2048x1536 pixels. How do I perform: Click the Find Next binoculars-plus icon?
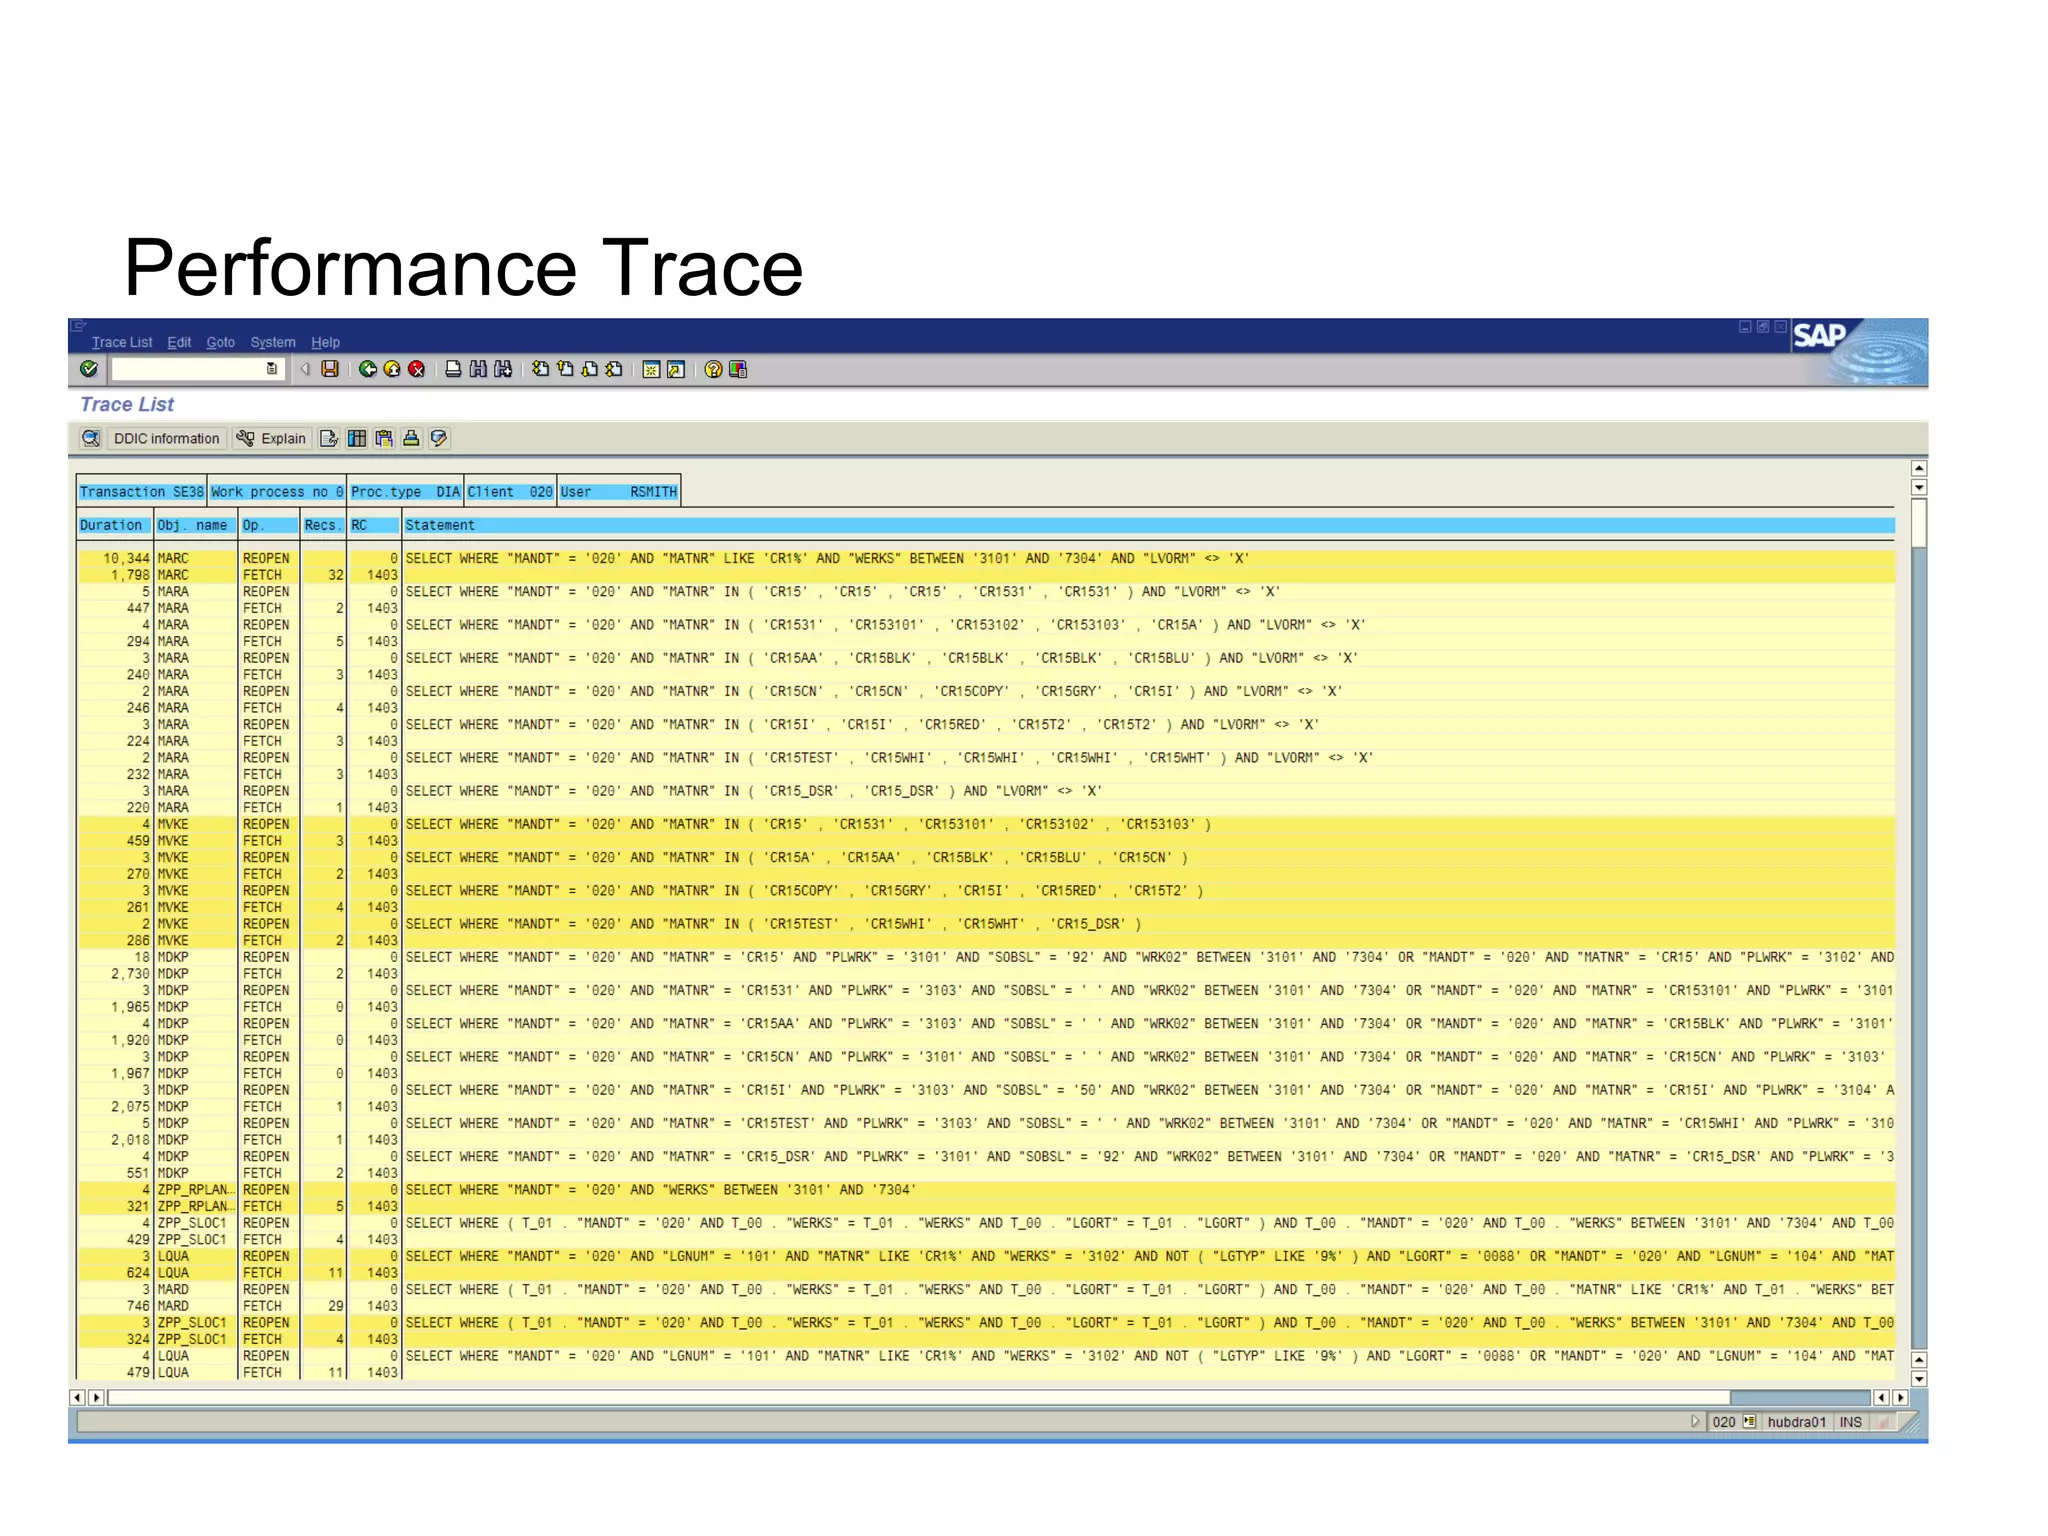coord(503,369)
